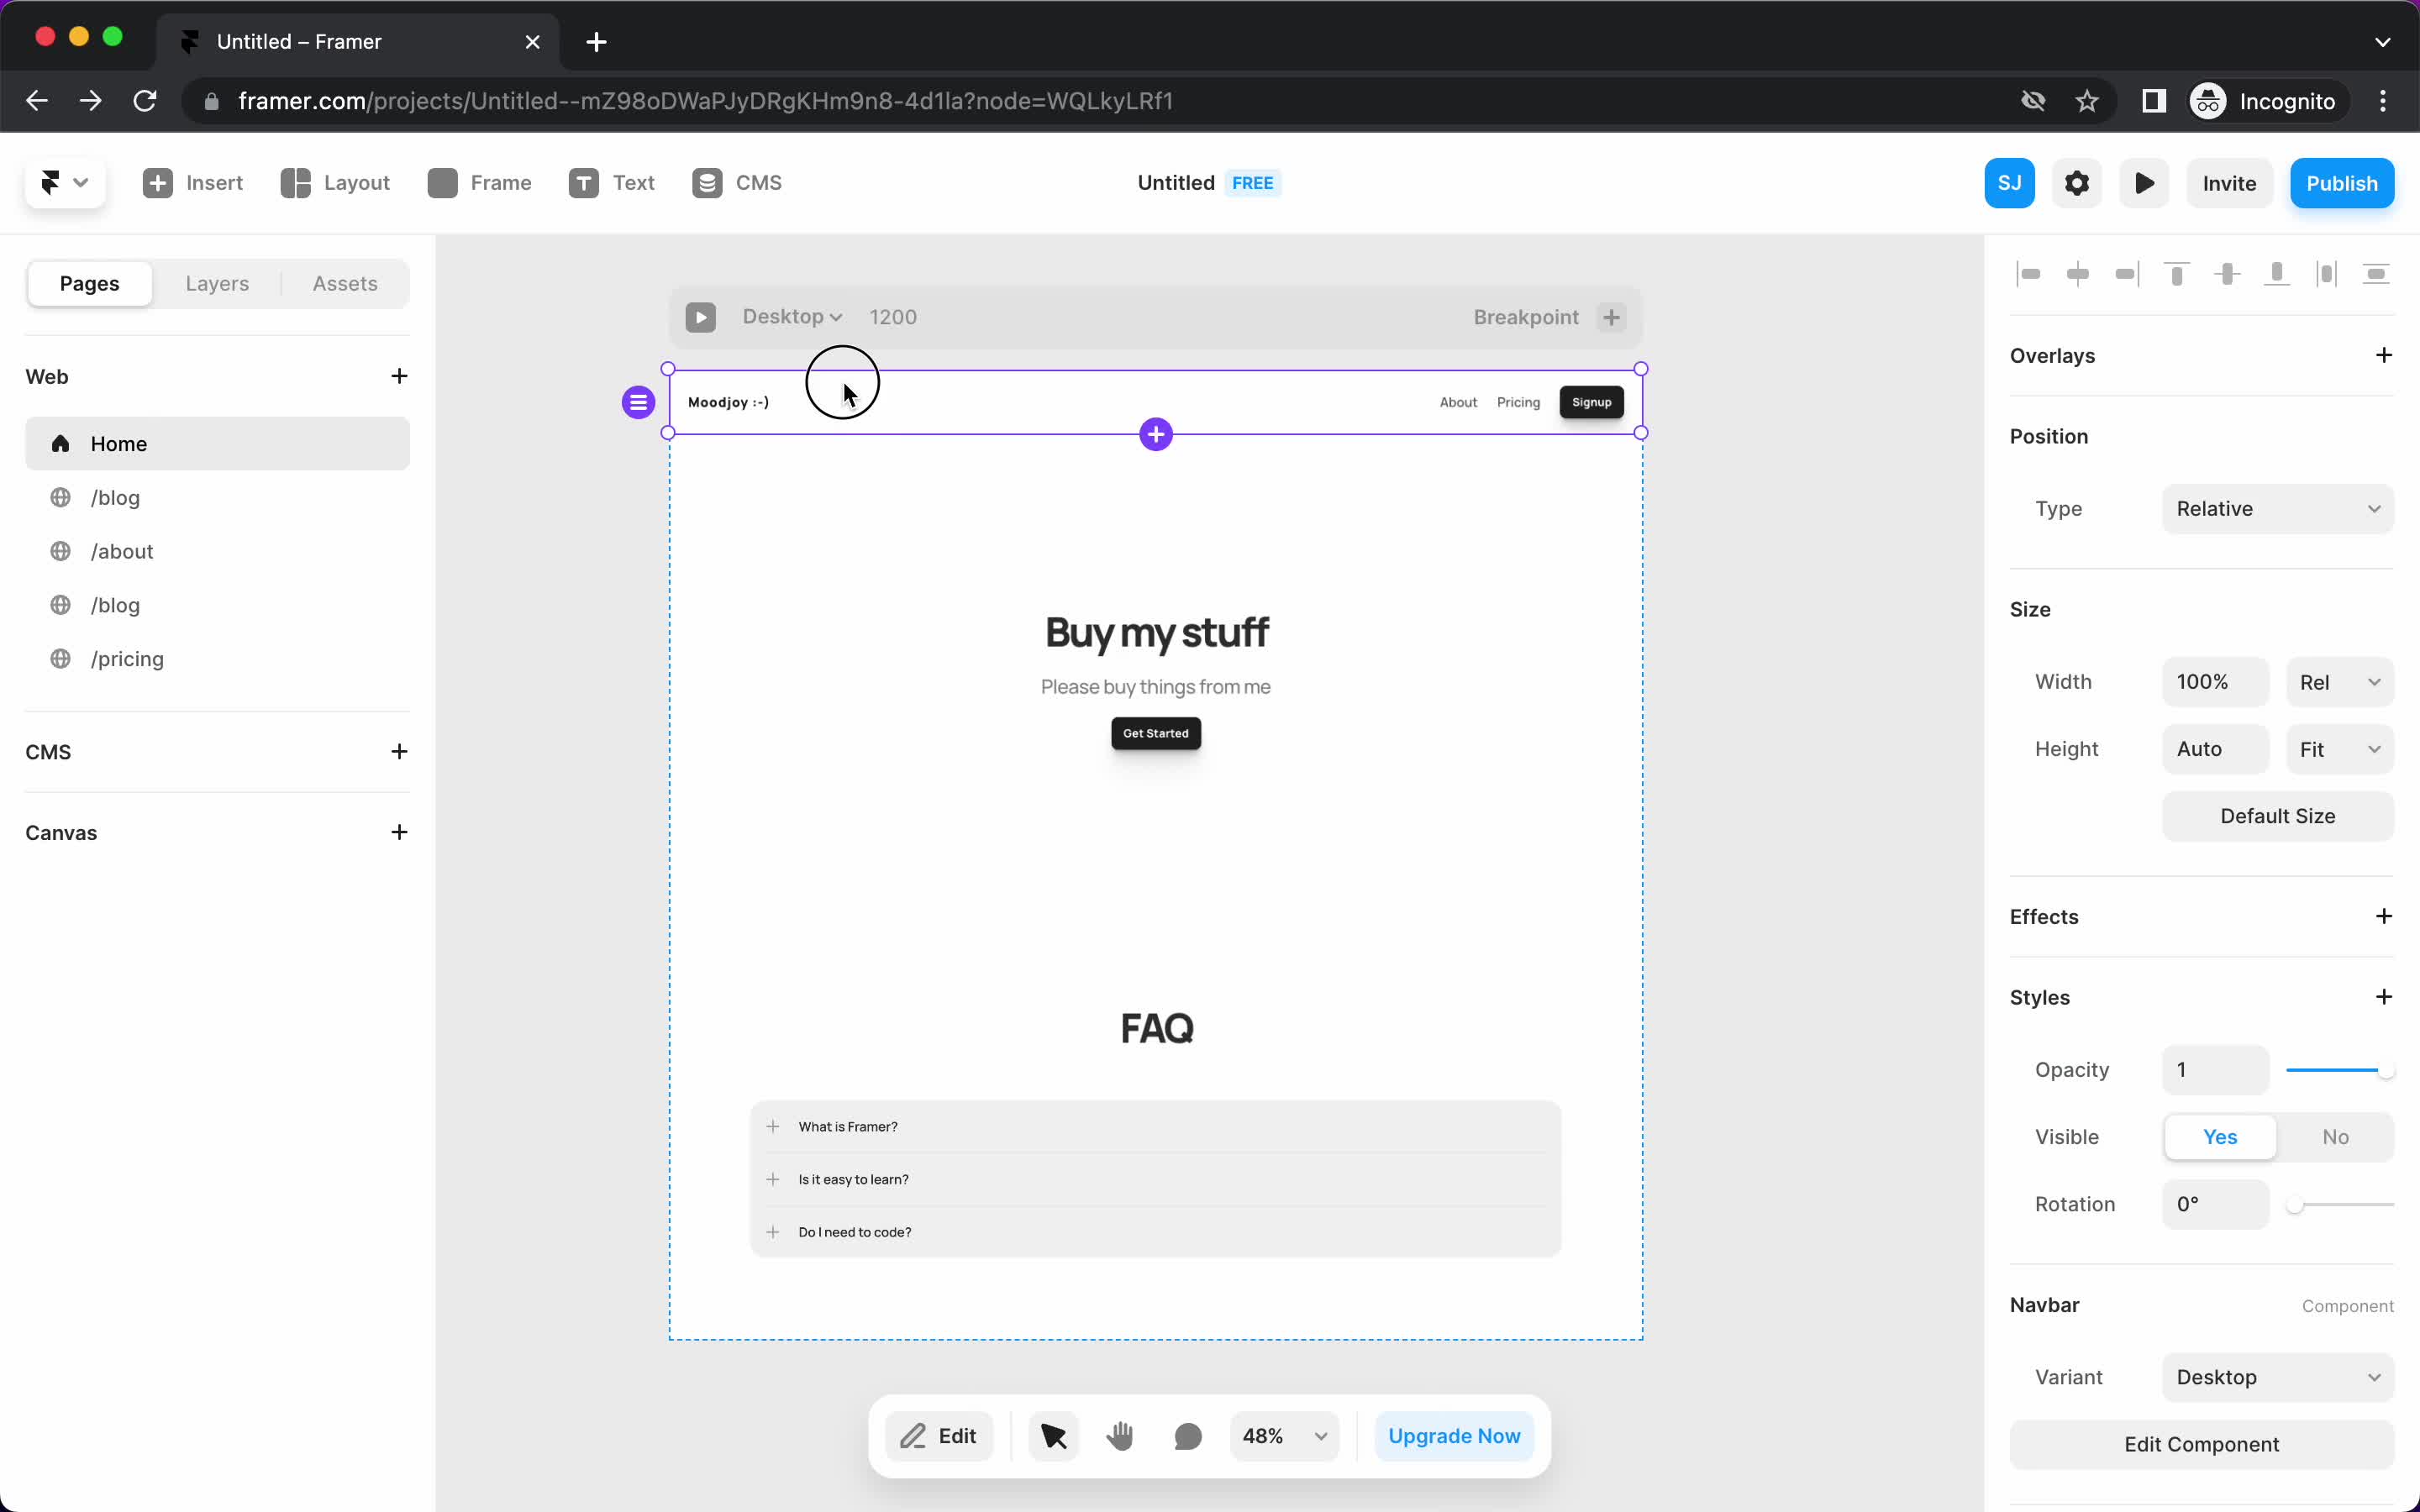
Task: Click the /pricing page link
Action: pos(127,659)
